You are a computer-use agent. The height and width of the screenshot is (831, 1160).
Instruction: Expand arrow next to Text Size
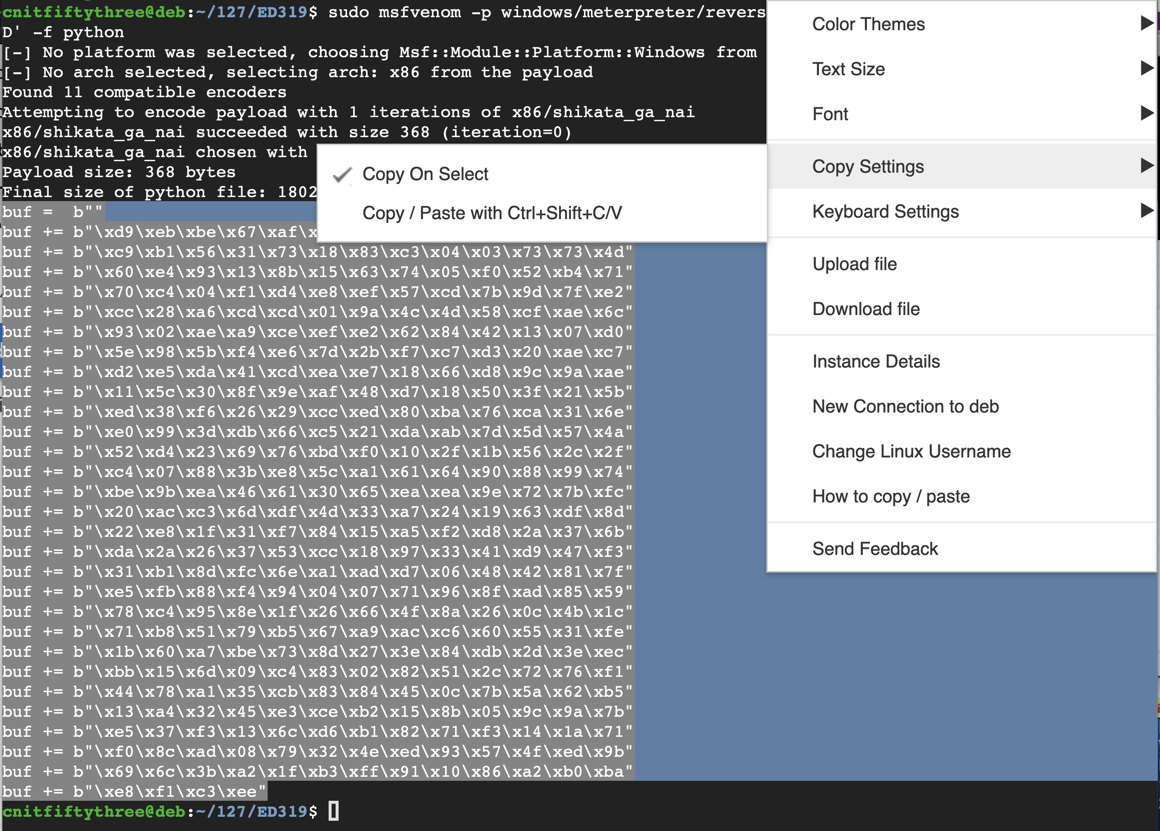coord(1146,68)
